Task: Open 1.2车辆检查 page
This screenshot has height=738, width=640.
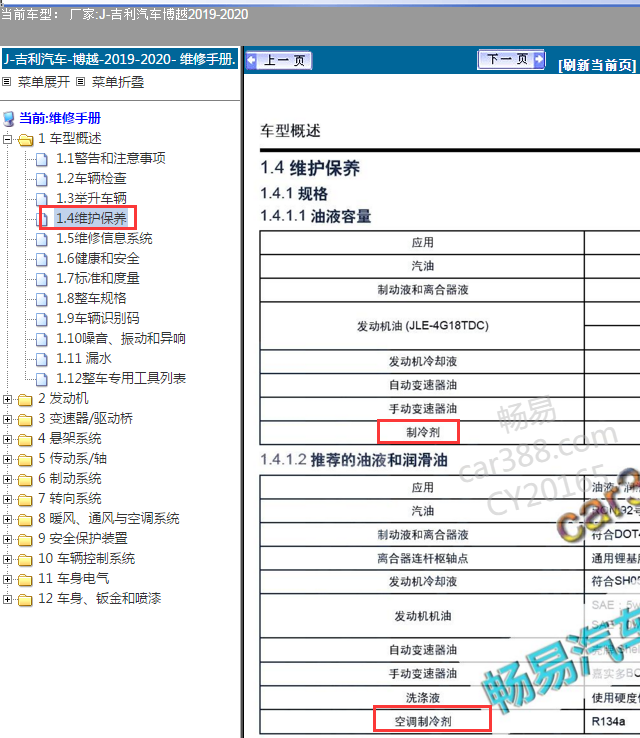Action: 91,178
